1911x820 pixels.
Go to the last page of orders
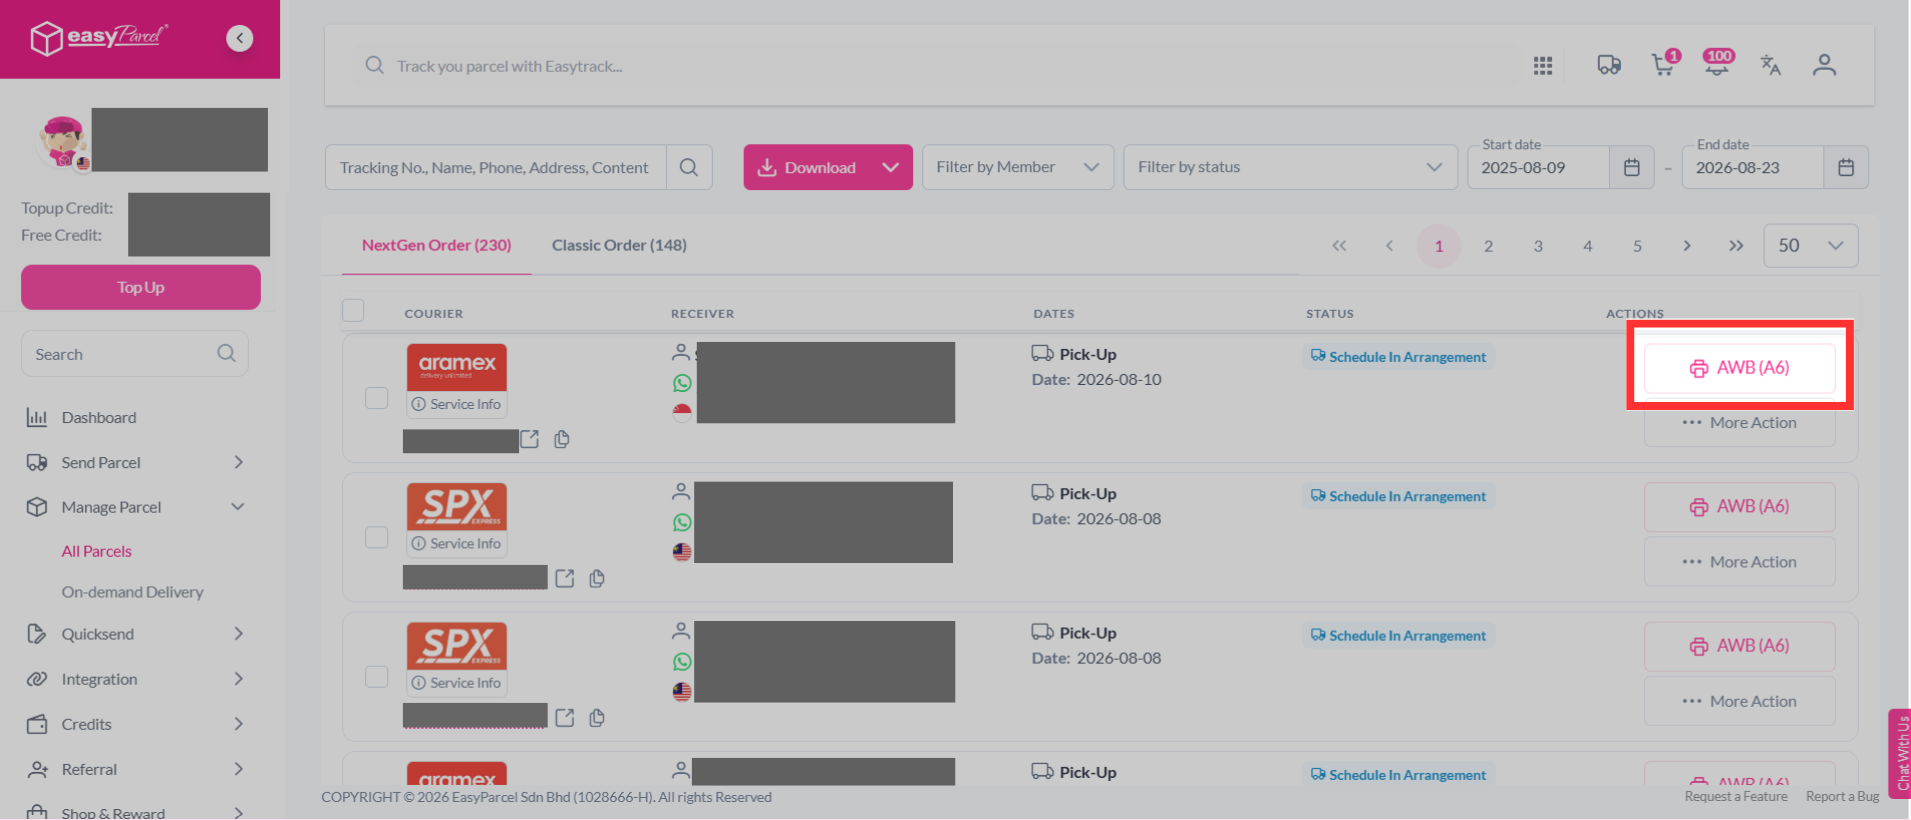click(1736, 246)
